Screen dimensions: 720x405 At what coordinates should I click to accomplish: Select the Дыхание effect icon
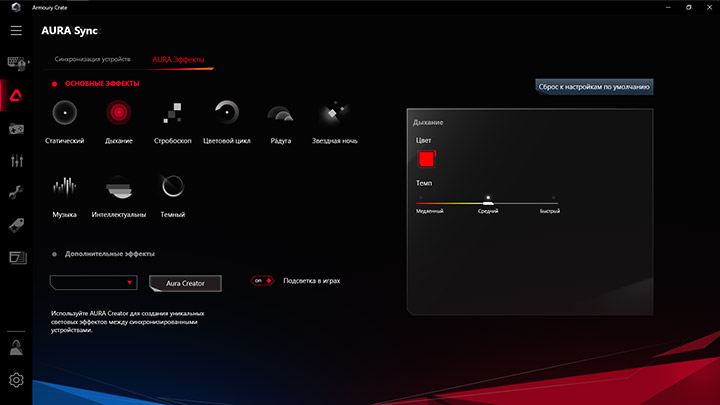(118, 112)
